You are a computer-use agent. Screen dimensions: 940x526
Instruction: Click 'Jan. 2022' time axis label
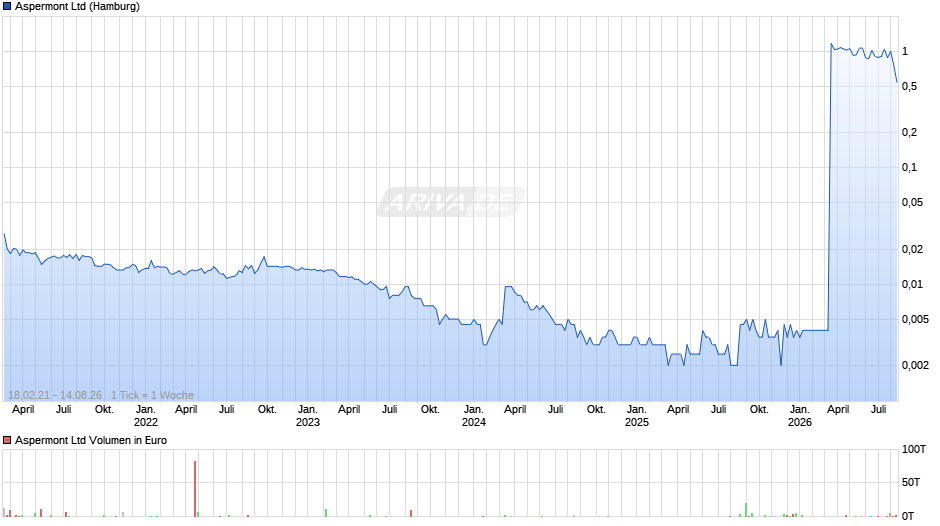(x=146, y=416)
